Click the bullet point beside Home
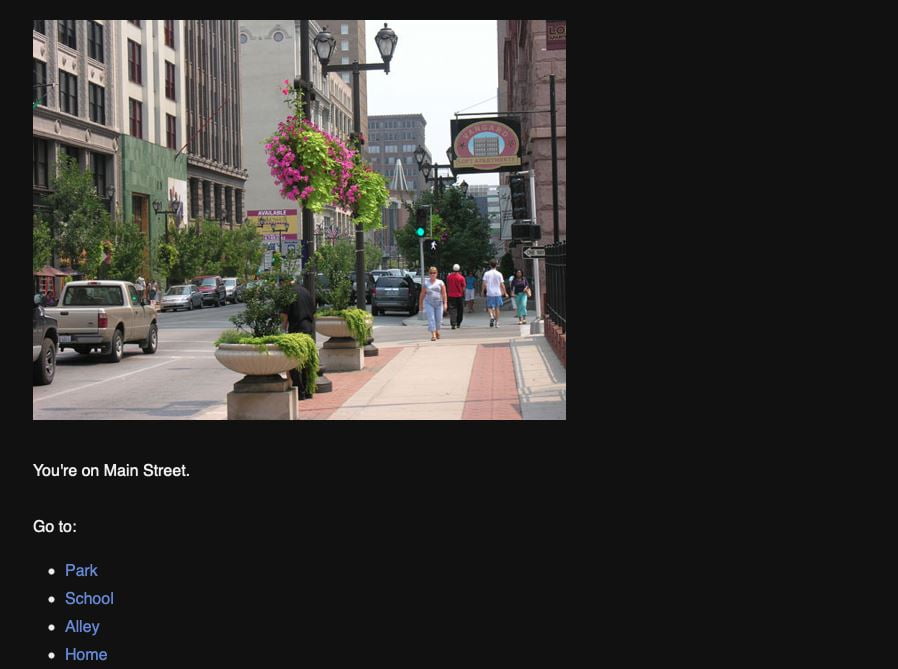Image resolution: width=898 pixels, height=669 pixels. pyautogui.click(x=51, y=655)
